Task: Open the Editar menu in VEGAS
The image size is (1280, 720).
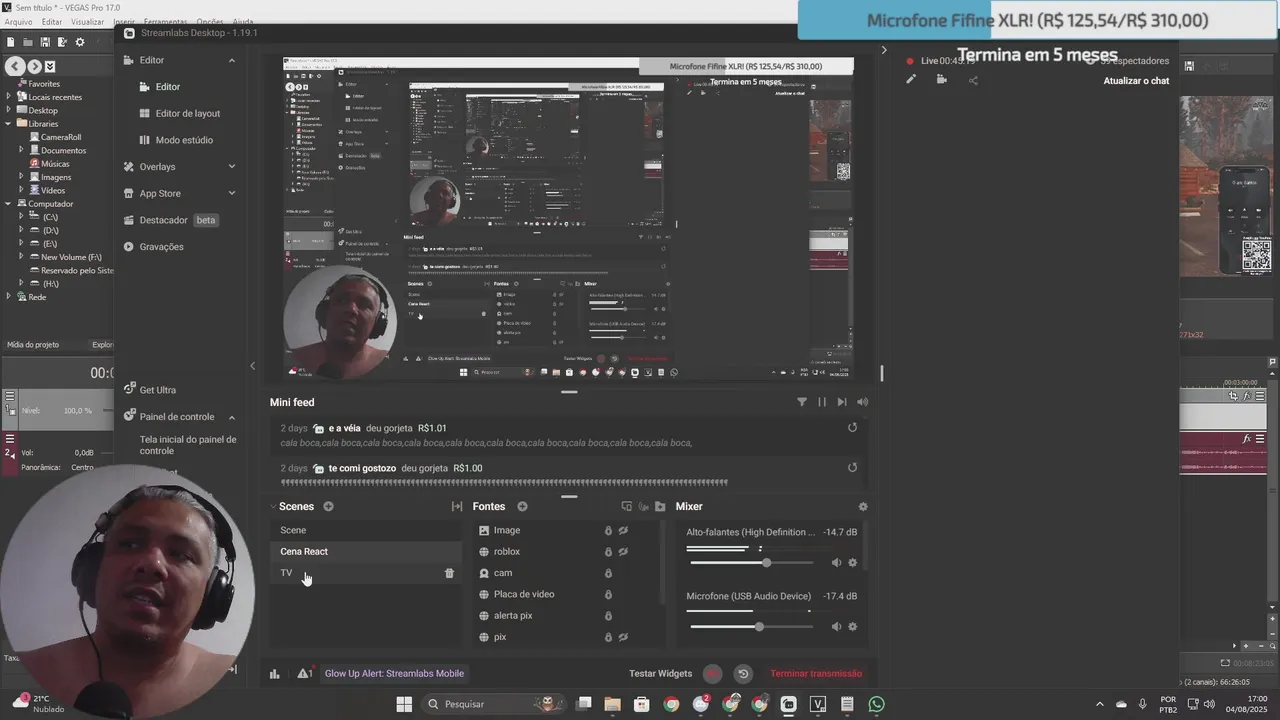Action: click(x=51, y=21)
